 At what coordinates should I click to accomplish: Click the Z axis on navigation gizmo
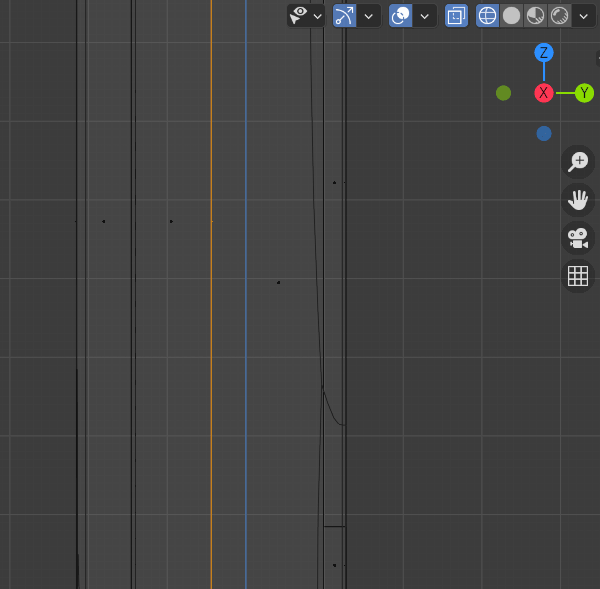pyautogui.click(x=544, y=52)
